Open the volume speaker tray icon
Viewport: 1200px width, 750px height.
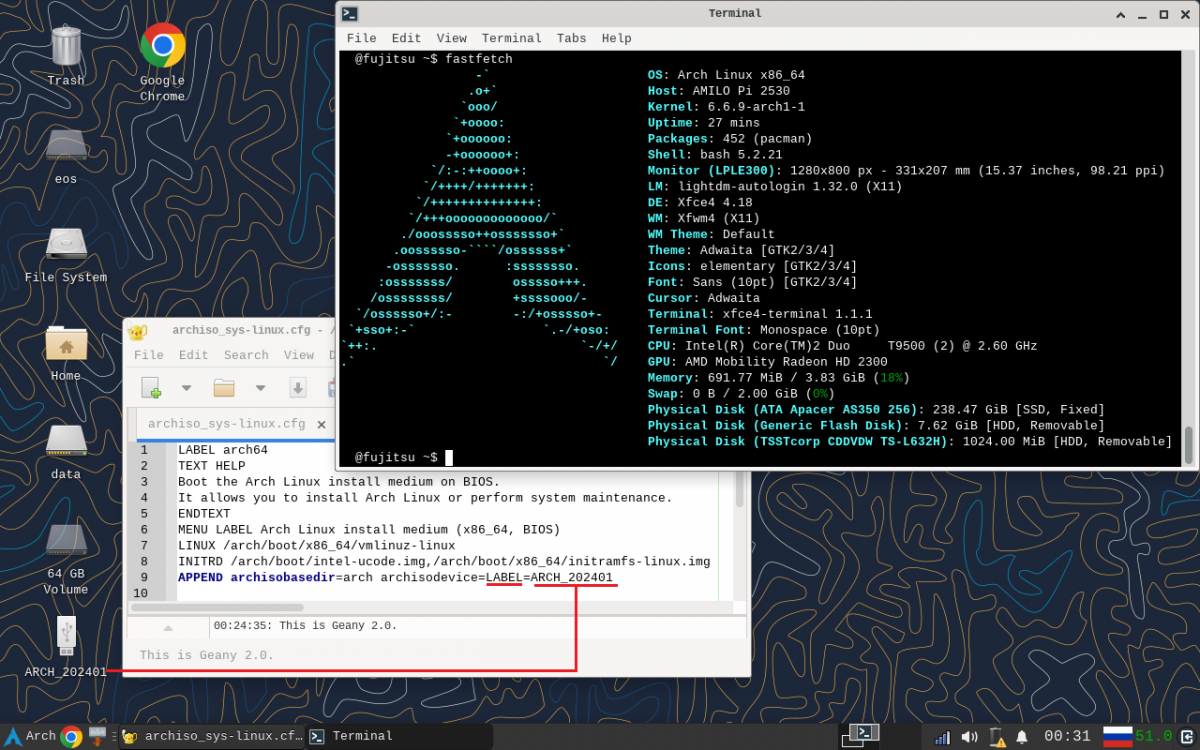pos(969,737)
